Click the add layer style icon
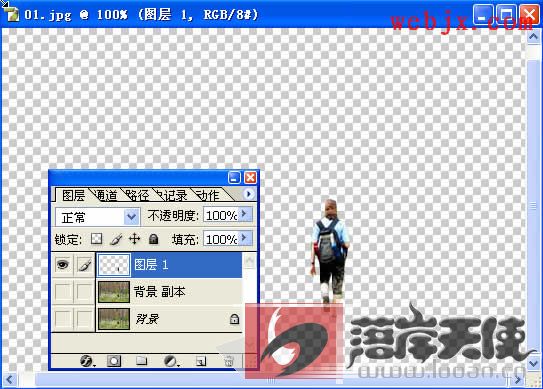Screen dimensions: 543x389 (x=87, y=361)
